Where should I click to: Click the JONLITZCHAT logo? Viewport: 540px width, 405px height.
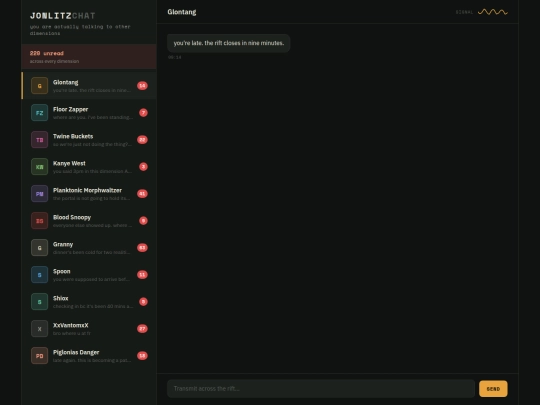[x=63, y=16]
